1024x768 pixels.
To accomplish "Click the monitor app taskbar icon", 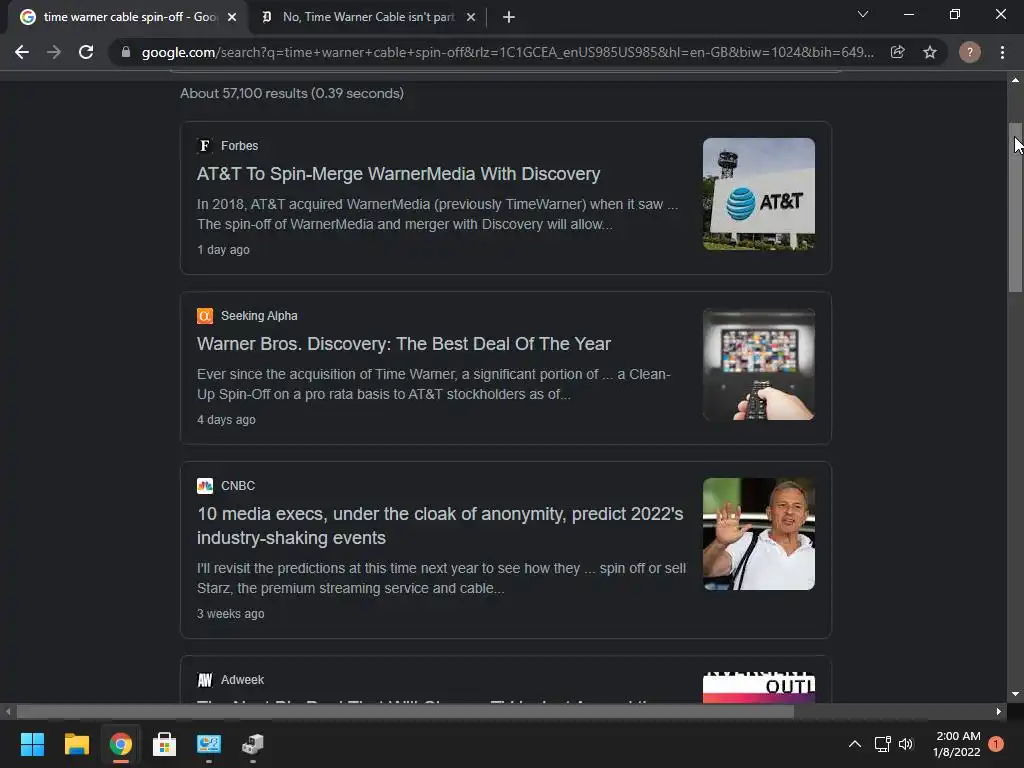I will click(209, 744).
